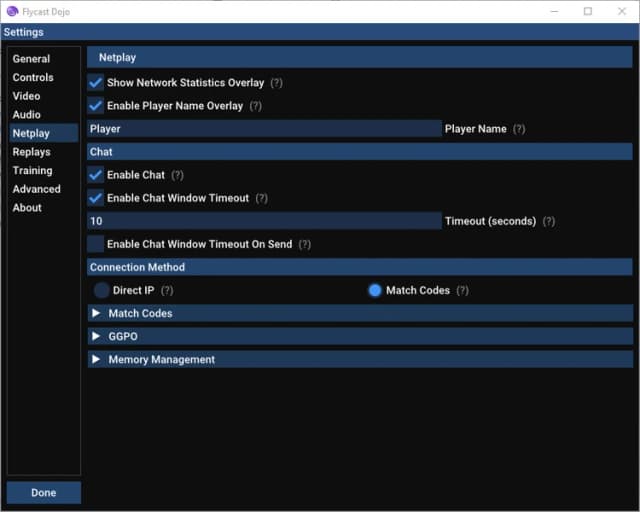The height and width of the screenshot is (512, 640).
Task: Enable Chat Window Timeout On Send
Action: coord(96,245)
